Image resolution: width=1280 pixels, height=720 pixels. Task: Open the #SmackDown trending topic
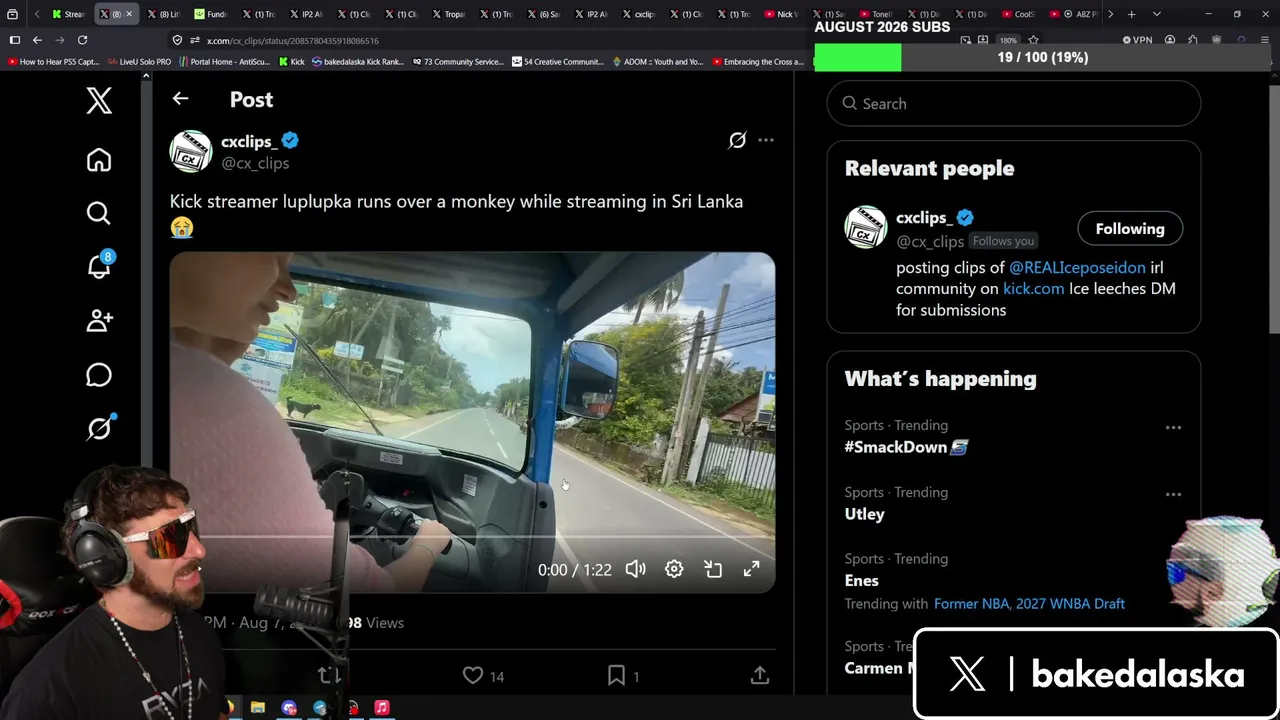[906, 447]
